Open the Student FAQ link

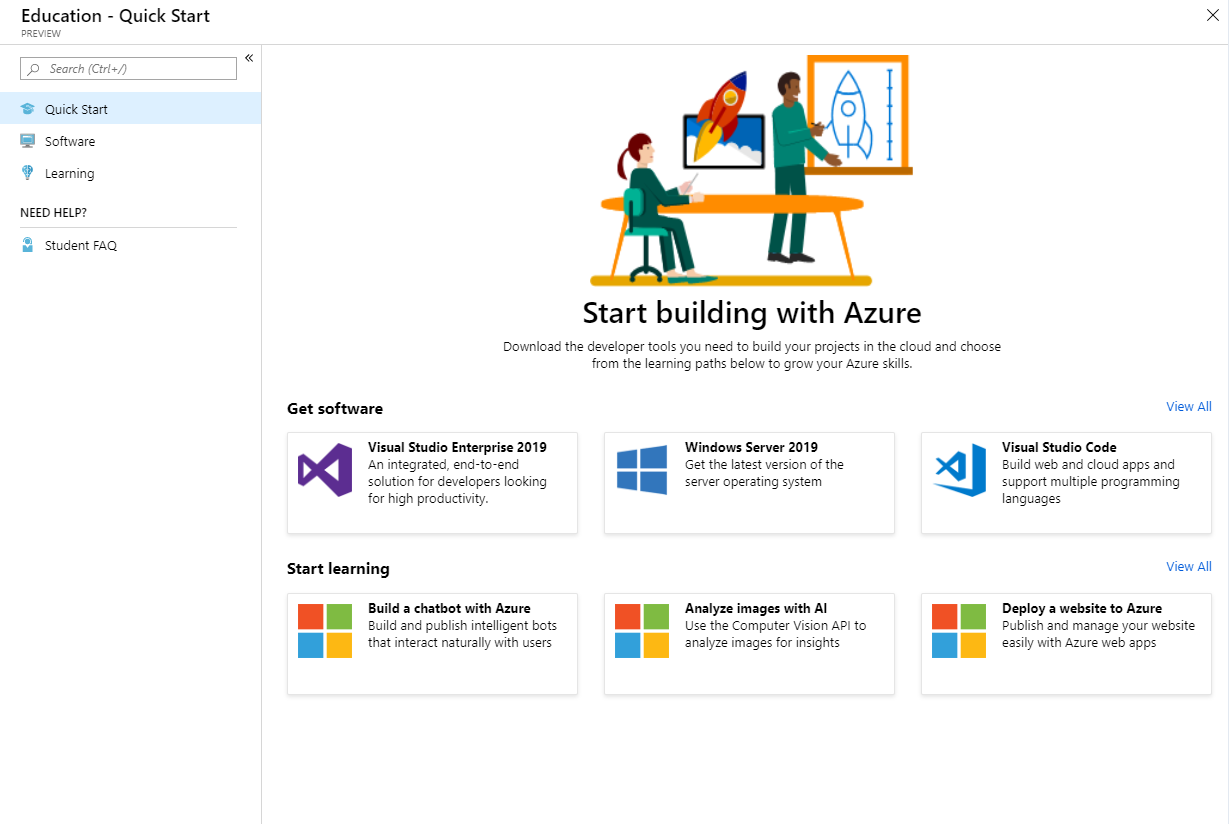pos(81,245)
